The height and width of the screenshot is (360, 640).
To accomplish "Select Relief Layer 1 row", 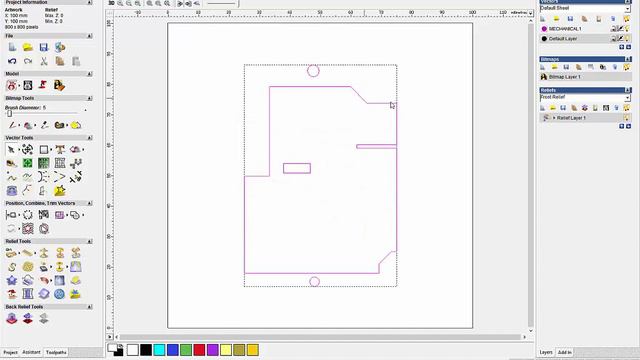I will click(x=585, y=118).
